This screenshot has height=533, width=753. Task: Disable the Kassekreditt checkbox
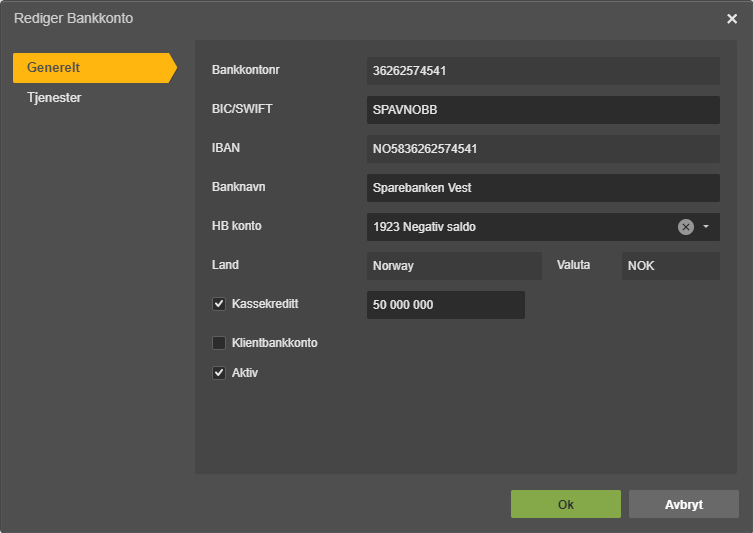(219, 304)
